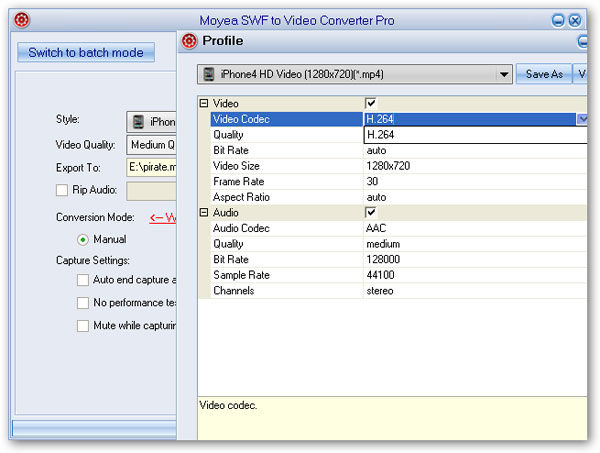
Task: Click the Save As button
Action: coord(544,74)
